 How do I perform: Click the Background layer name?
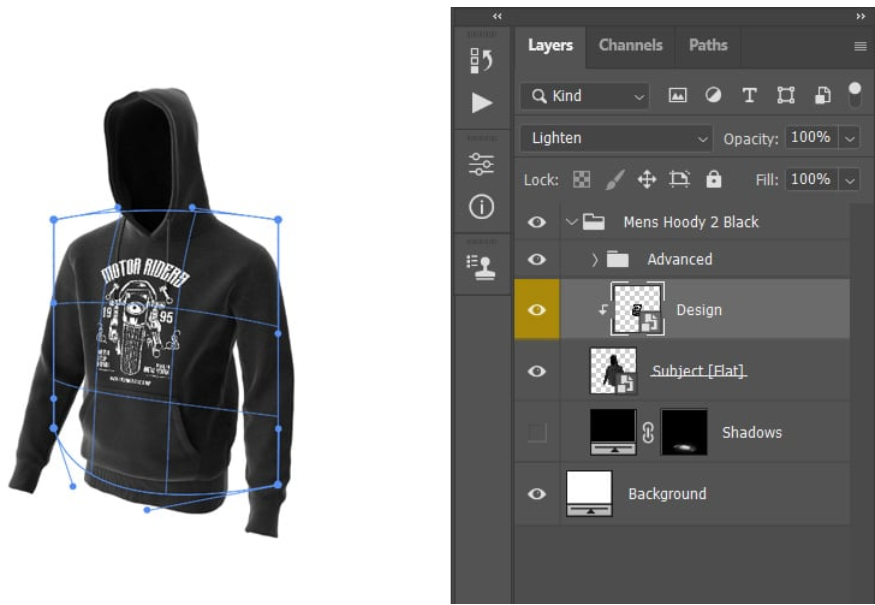click(x=667, y=494)
